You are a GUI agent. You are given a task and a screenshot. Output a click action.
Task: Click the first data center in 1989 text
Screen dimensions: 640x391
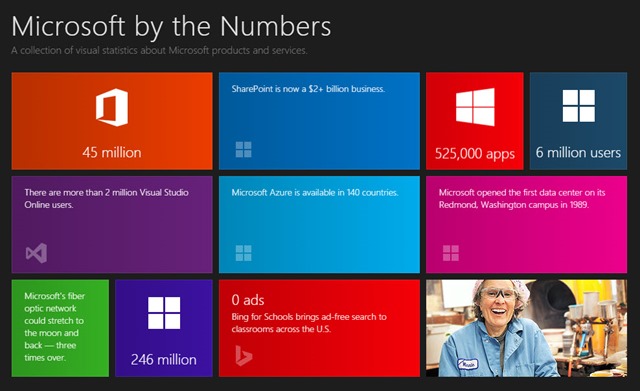point(522,198)
